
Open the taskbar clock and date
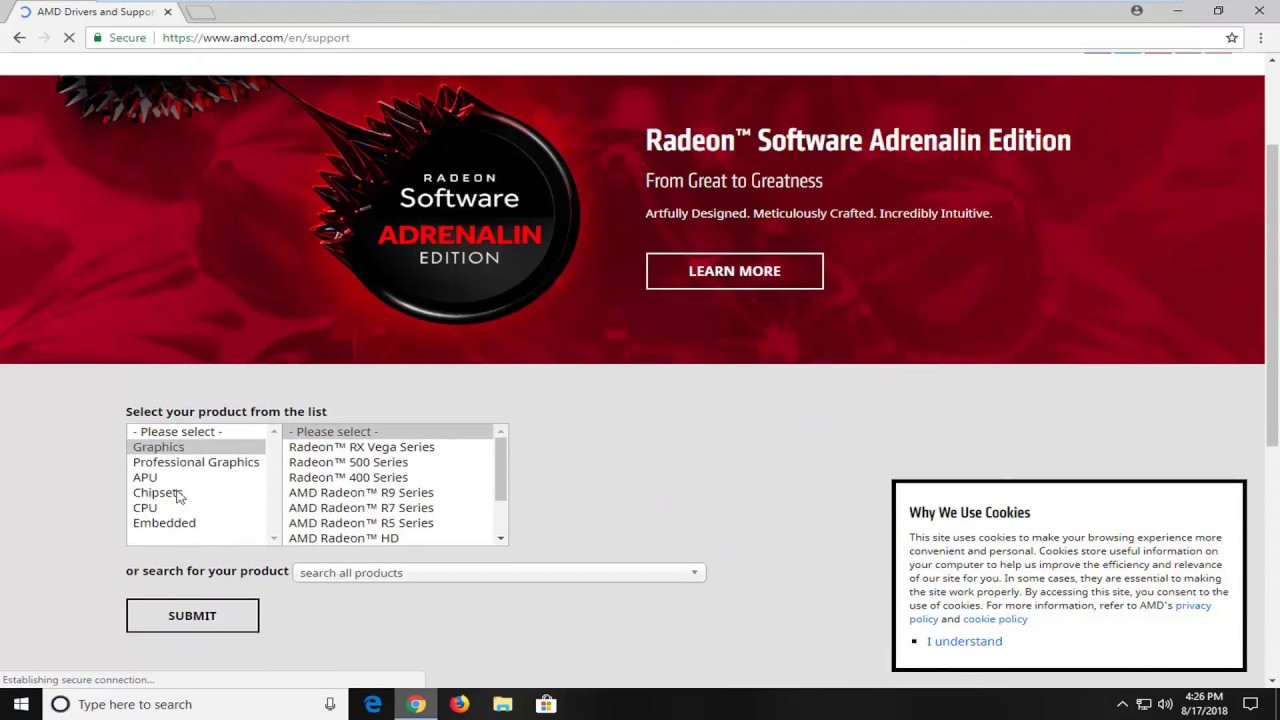coord(1204,704)
